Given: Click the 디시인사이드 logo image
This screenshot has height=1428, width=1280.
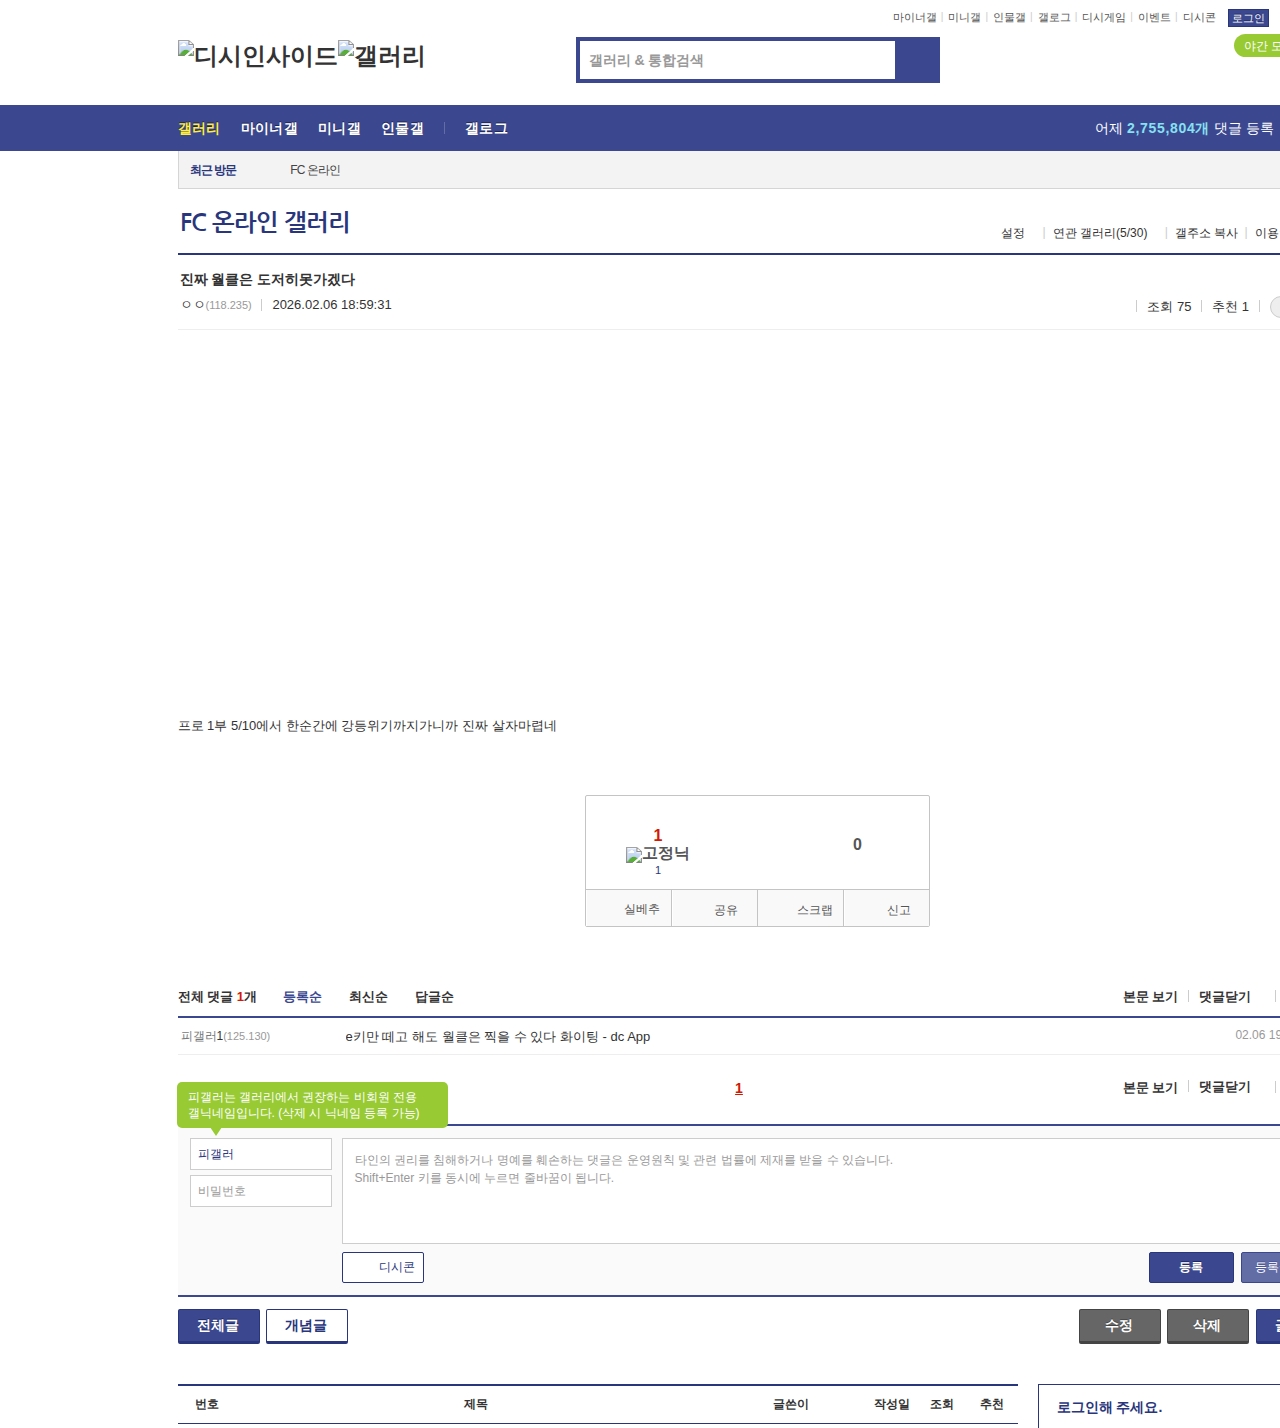Looking at the screenshot, I should point(257,56).
